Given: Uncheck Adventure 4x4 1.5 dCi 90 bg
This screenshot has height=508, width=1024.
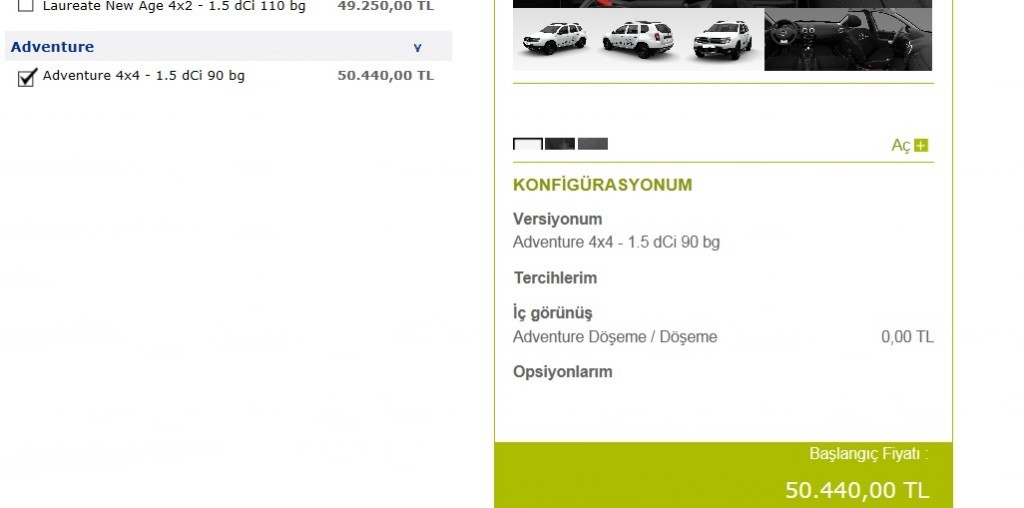Looking at the screenshot, I should coord(27,77).
